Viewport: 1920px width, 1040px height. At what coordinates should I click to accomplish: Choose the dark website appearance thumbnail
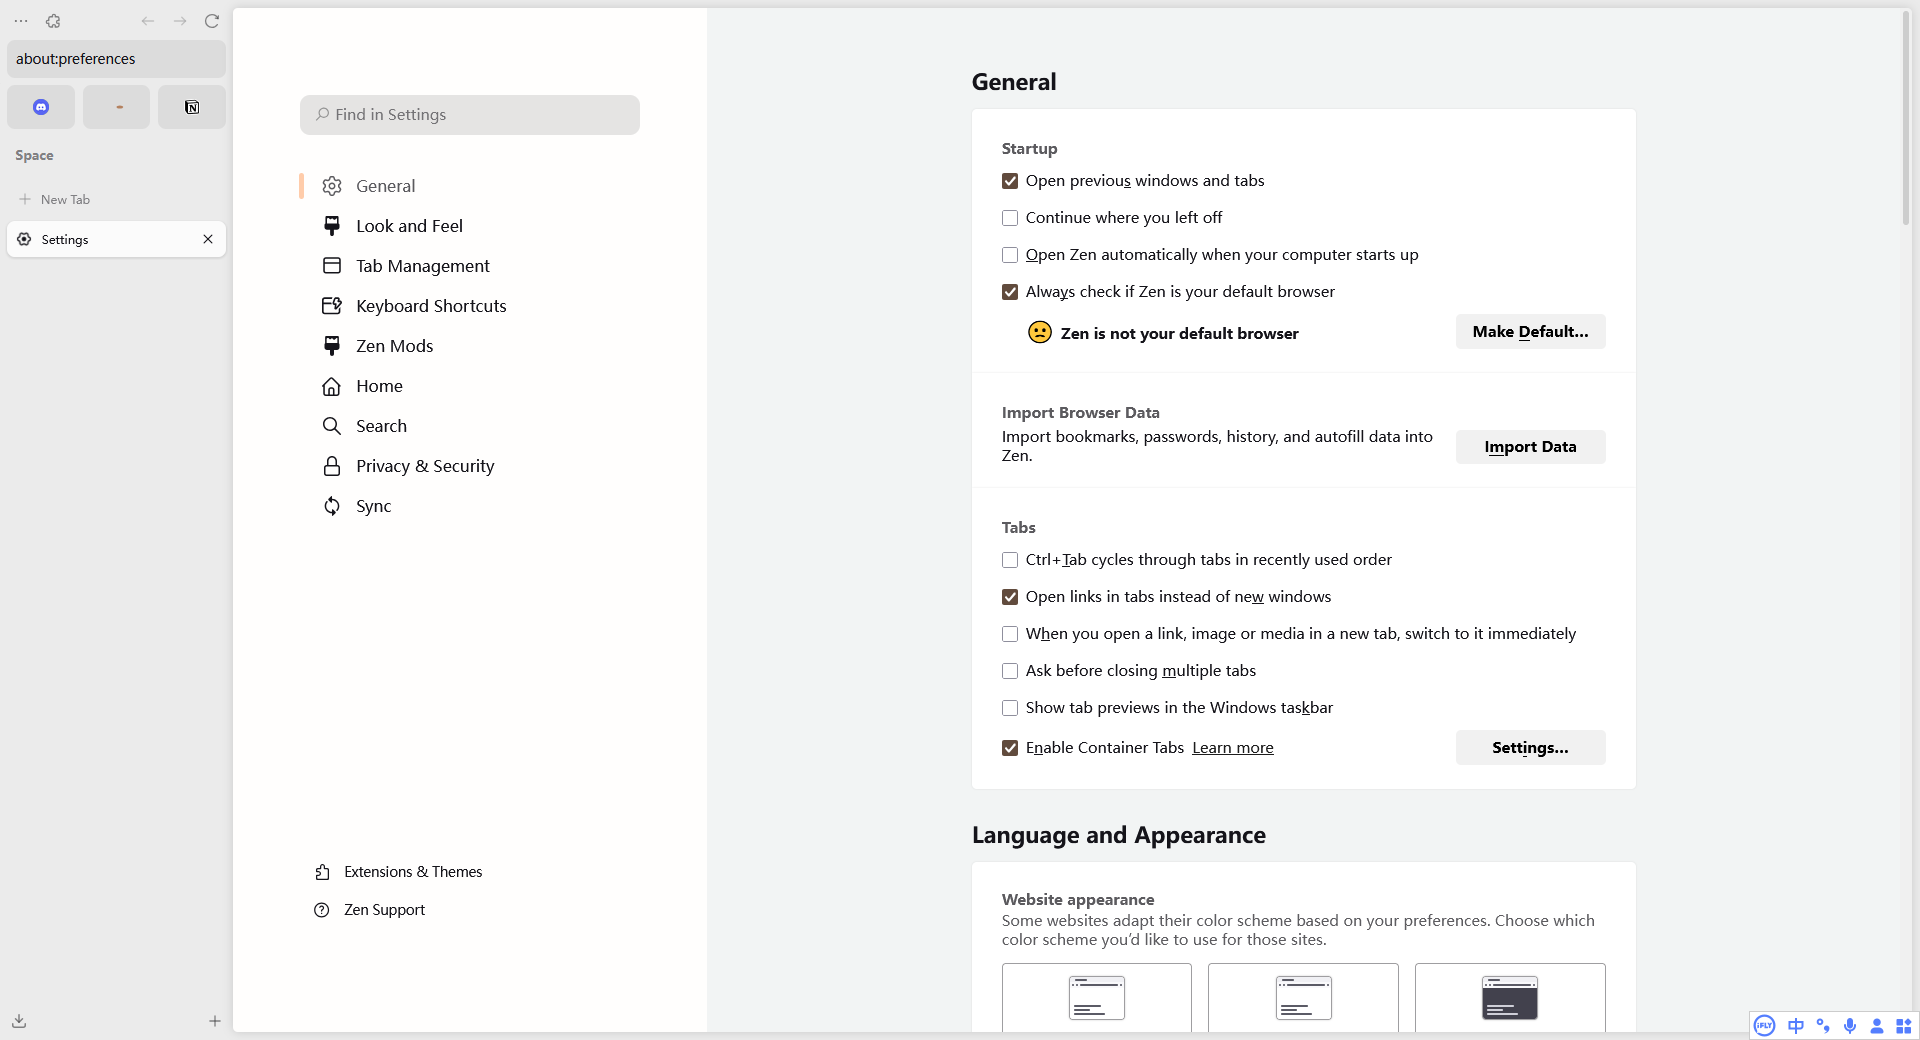click(1509, 997)
